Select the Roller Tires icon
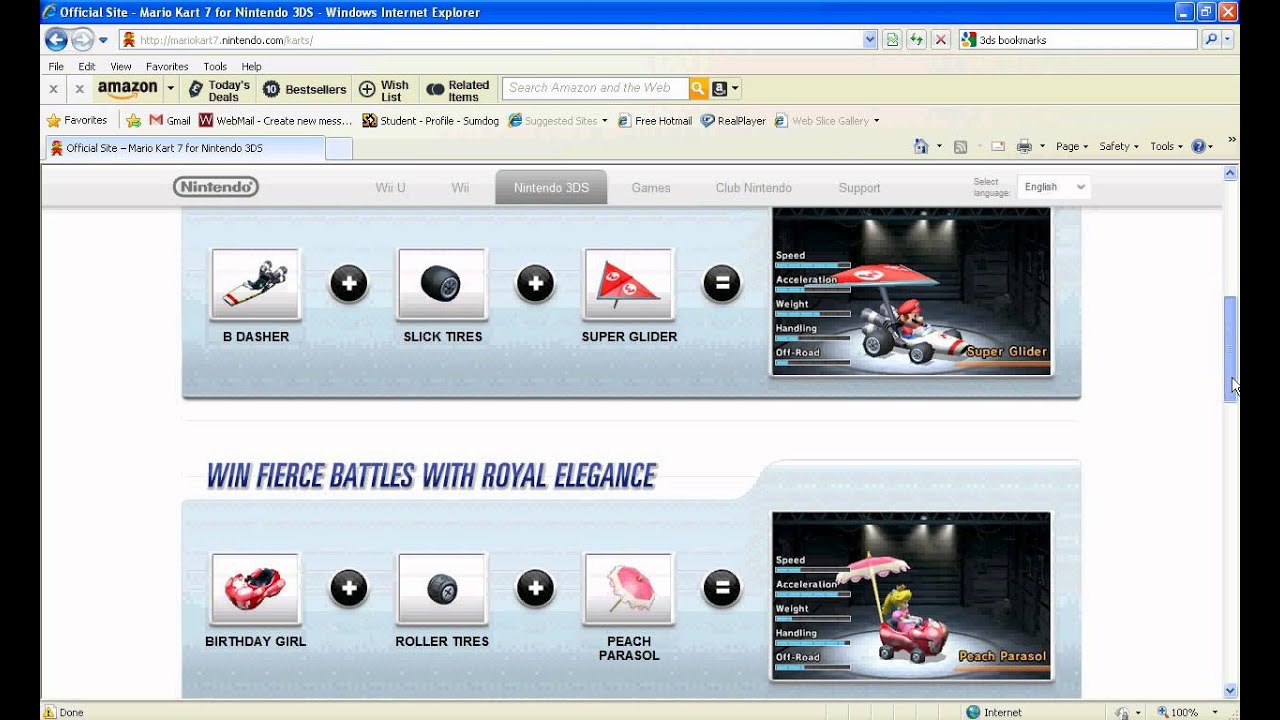 coord(442,589)
